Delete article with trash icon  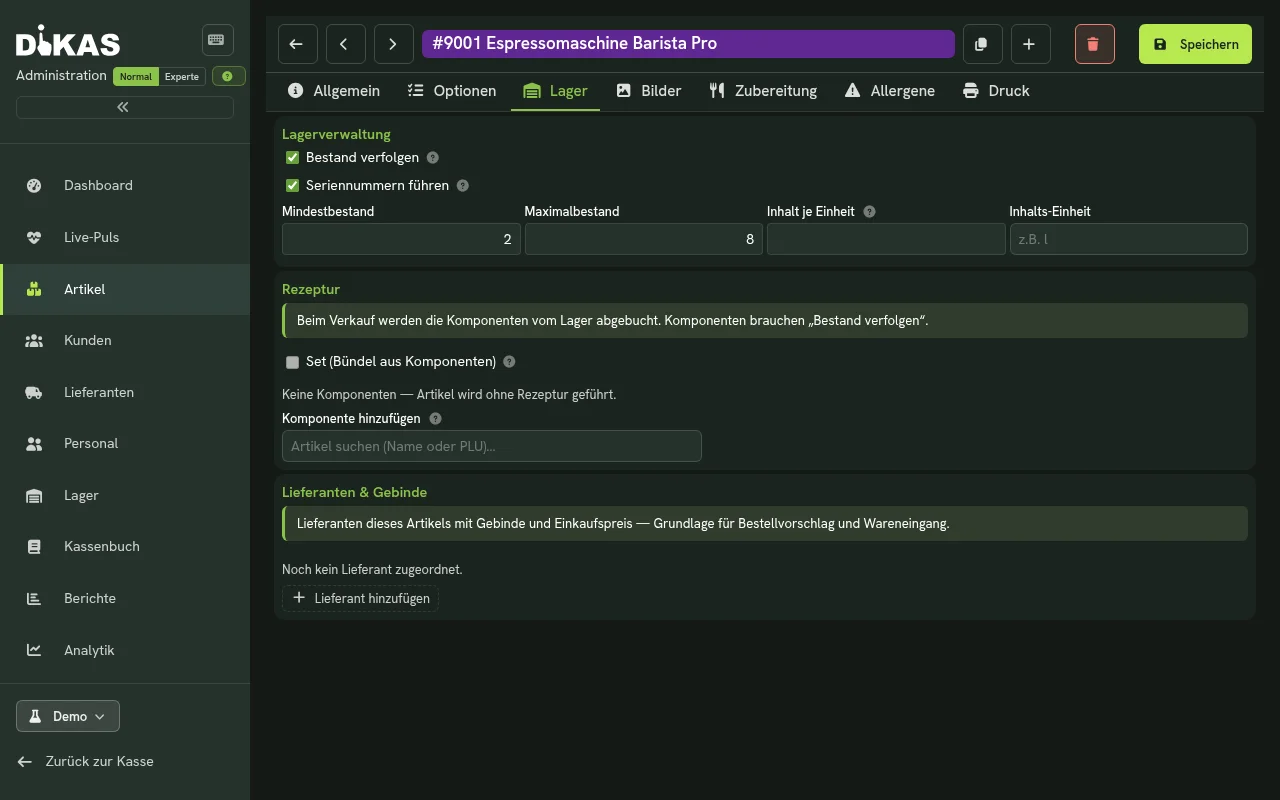click(1094, 44)
